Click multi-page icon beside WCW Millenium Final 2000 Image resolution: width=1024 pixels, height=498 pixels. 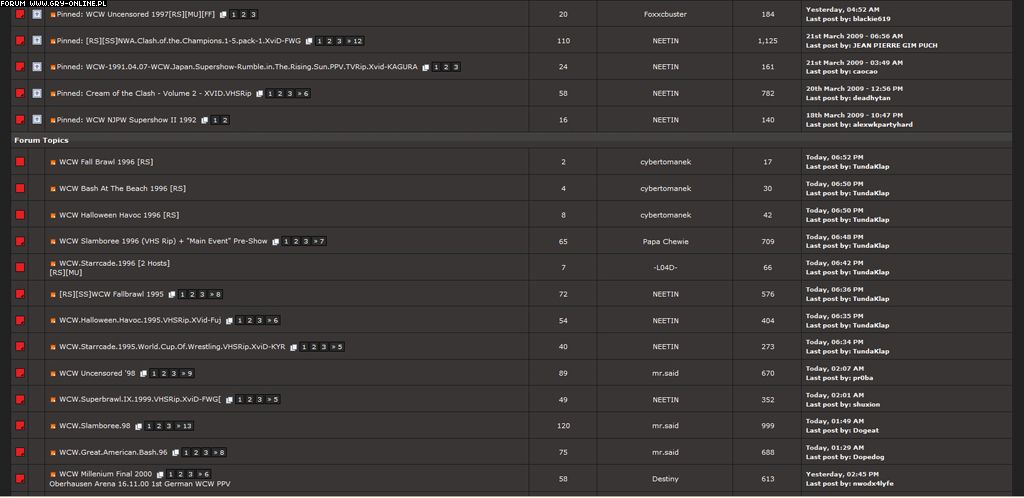coord(160,475)
